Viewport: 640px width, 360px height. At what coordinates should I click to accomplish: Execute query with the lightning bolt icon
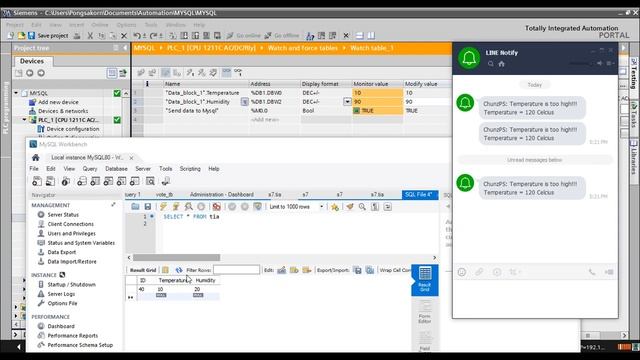(163, 207)
